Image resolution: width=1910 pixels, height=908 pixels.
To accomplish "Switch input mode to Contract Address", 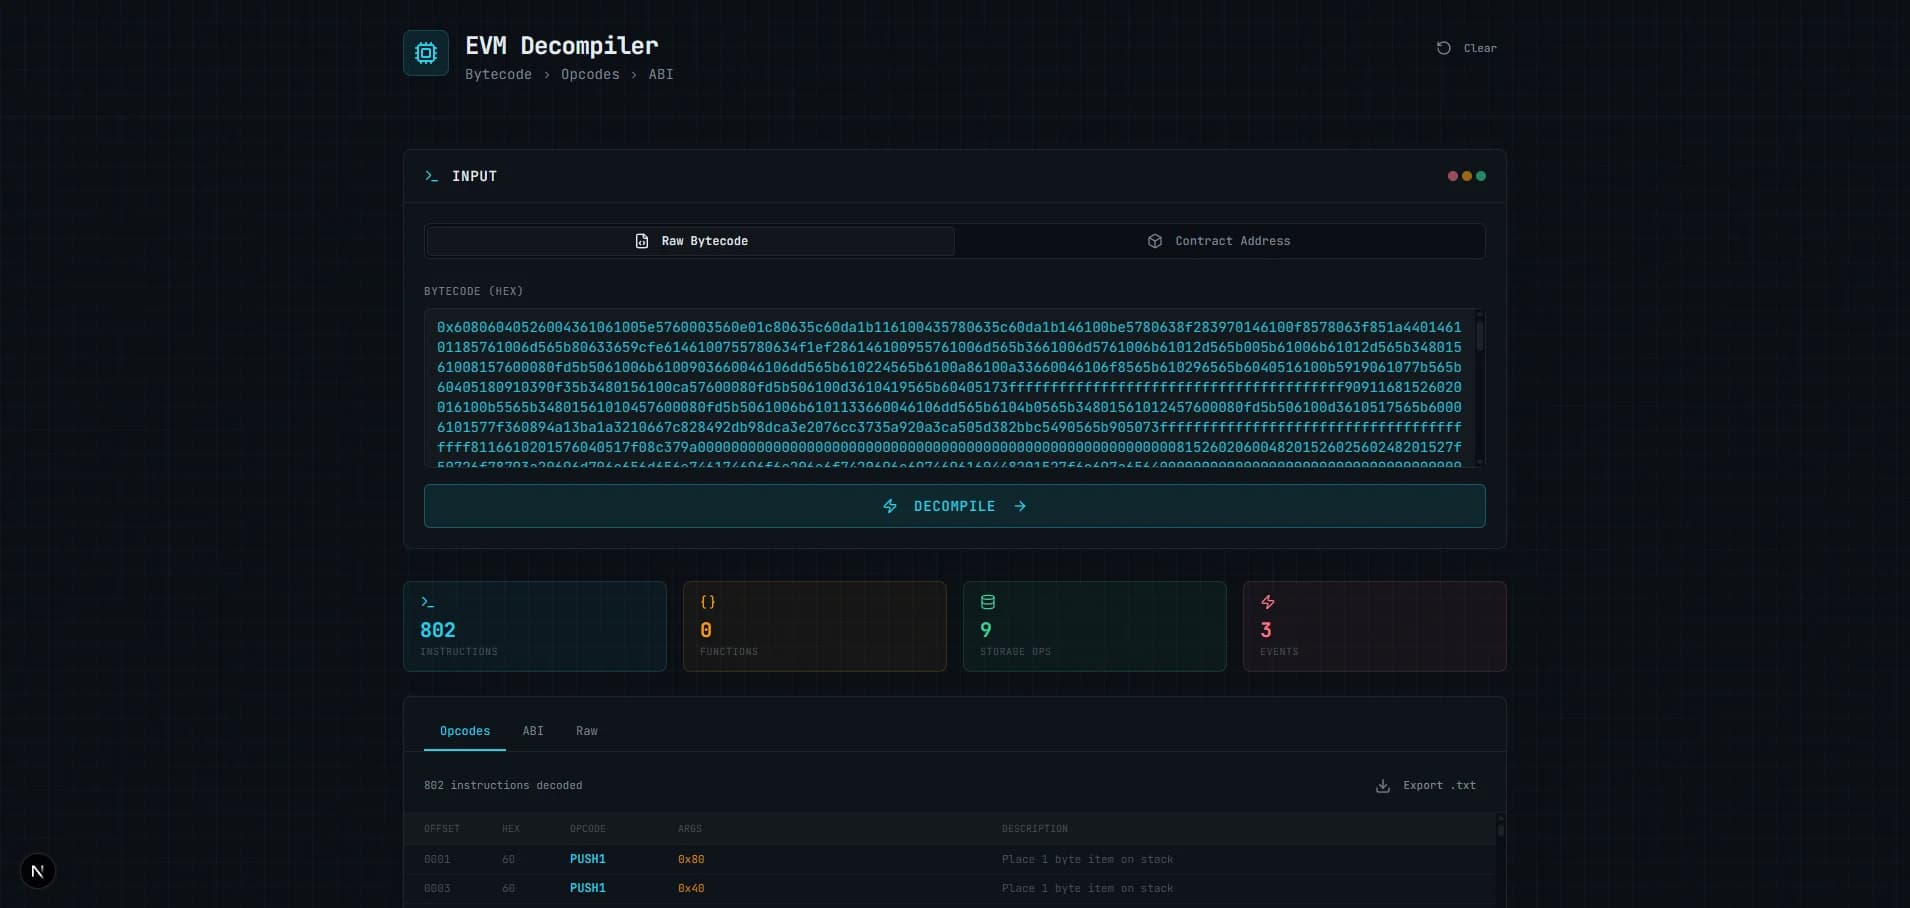I will click(x=1220, y=241).
